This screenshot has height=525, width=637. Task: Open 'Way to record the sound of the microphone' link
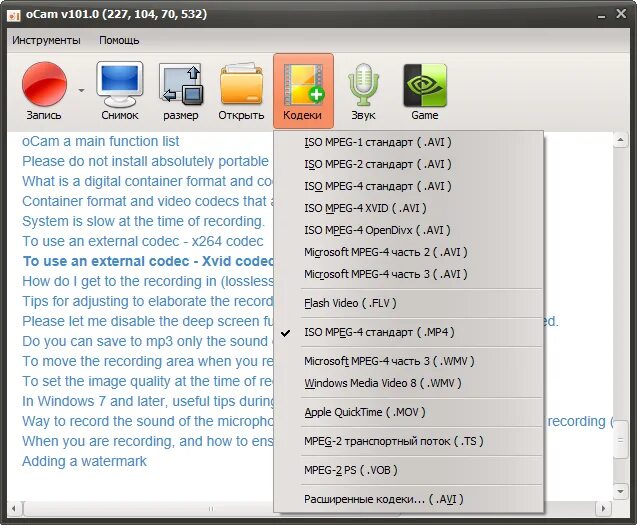click(147, 421)
